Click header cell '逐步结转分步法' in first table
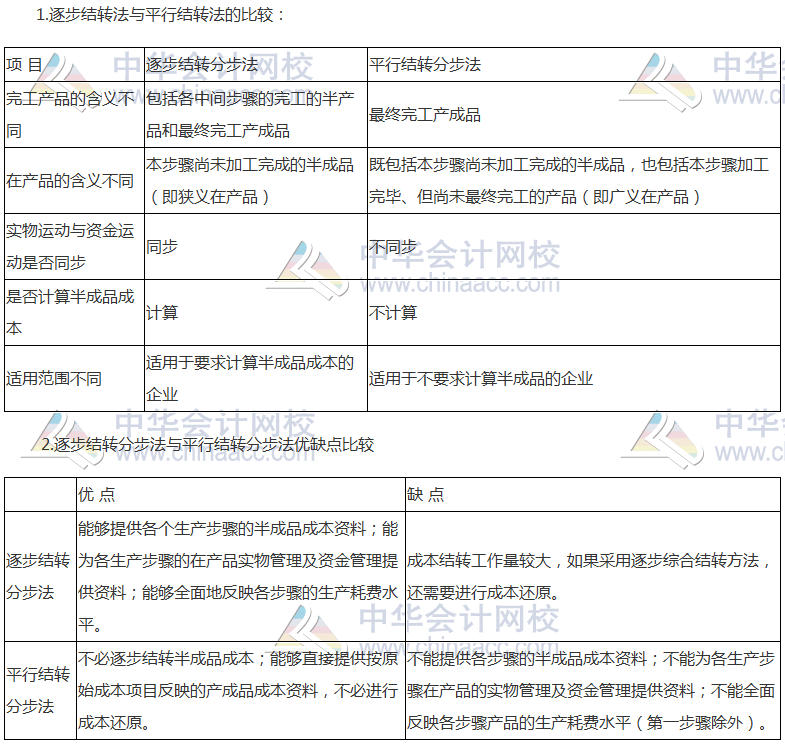785x747 pixels. click(x=256, y=65)
